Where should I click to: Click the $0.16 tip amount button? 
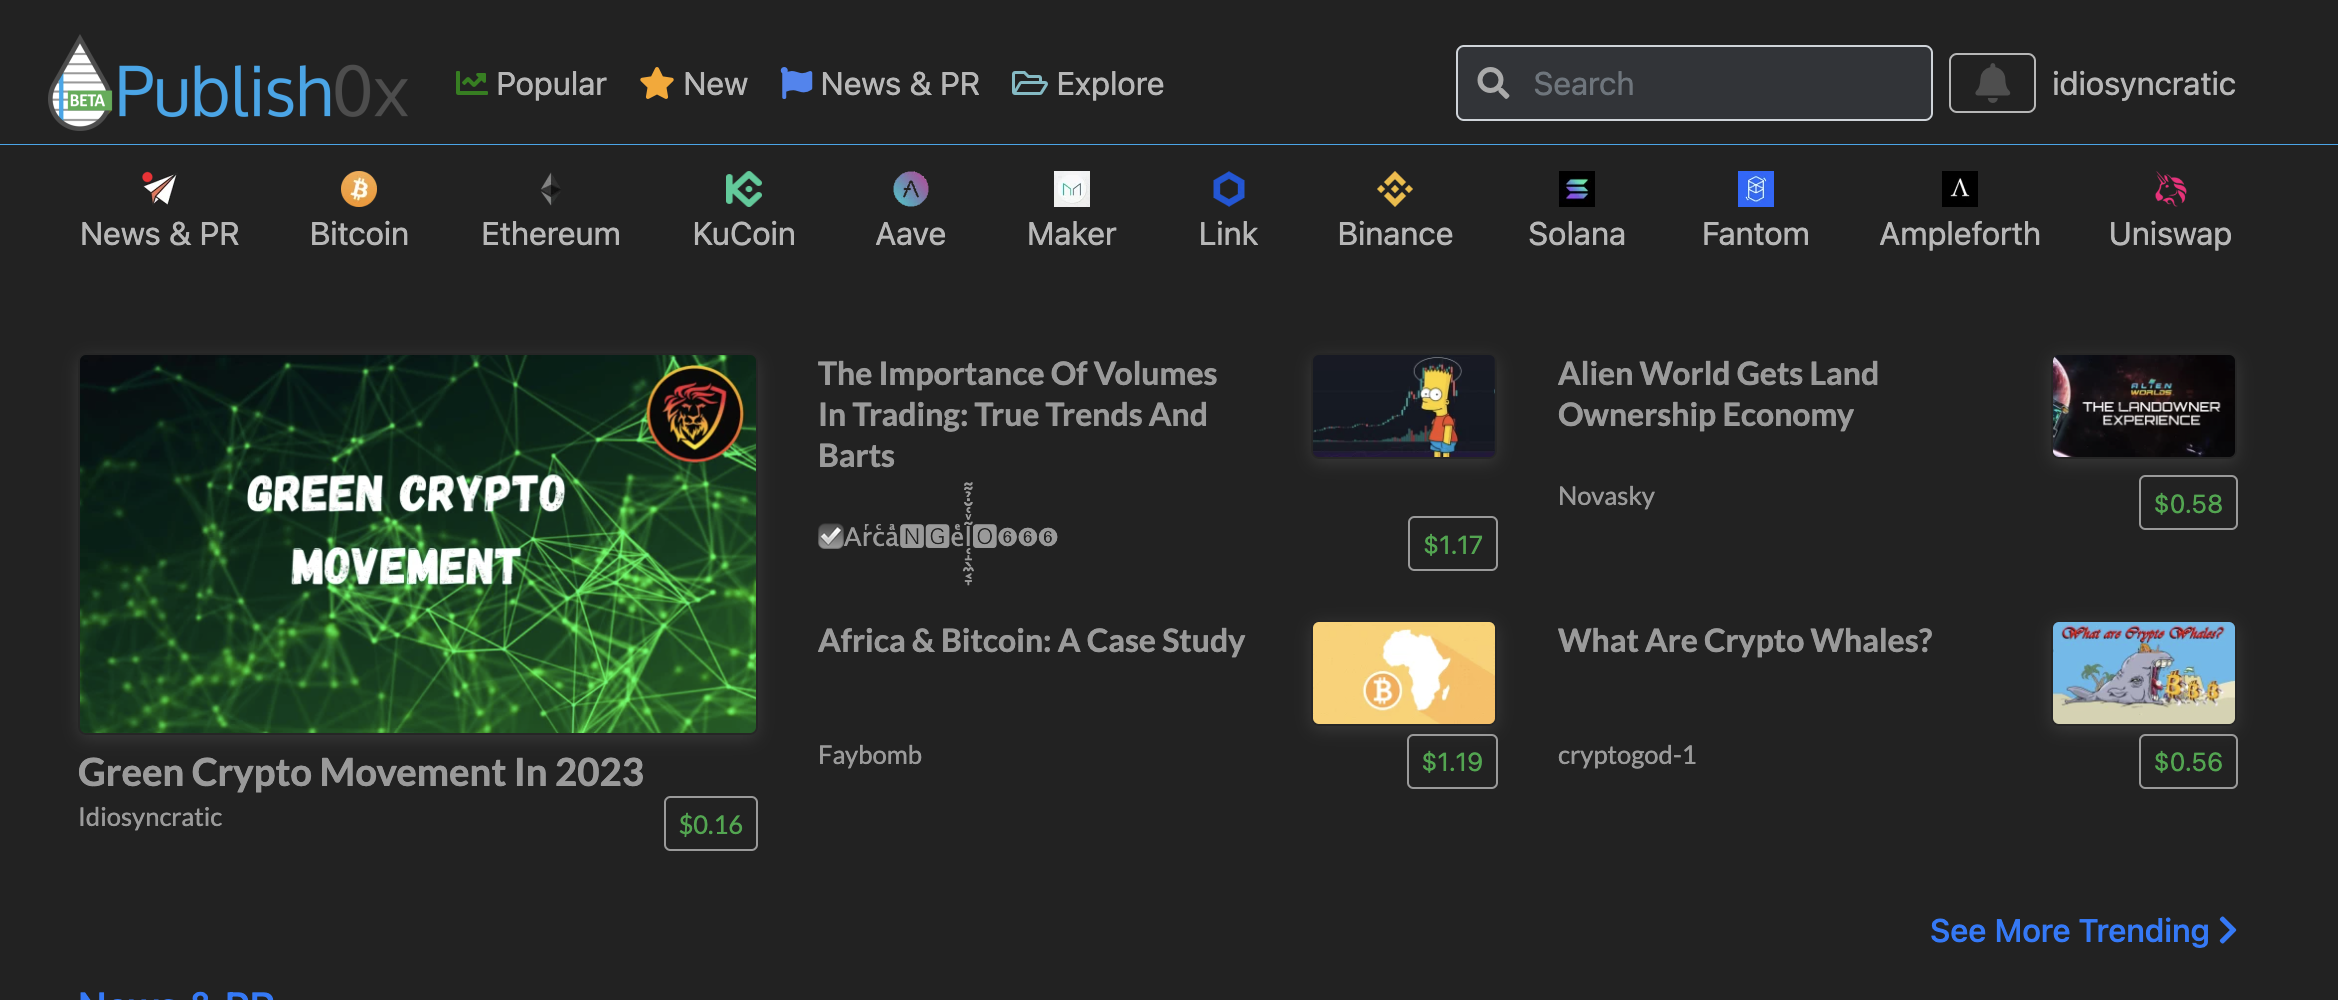tap(711, 824)
